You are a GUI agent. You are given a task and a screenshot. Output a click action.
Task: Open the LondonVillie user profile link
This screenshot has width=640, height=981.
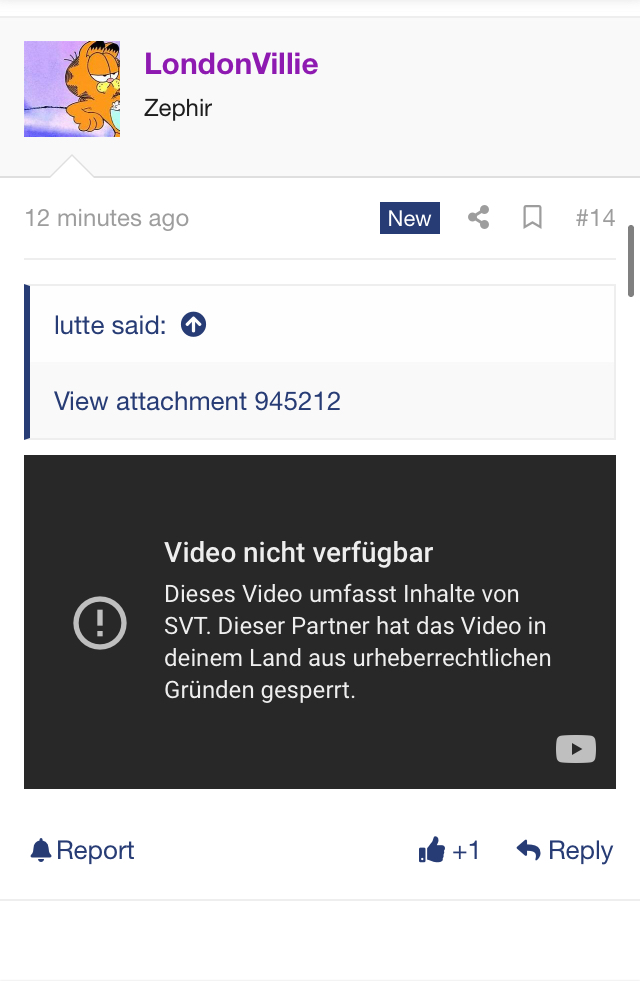point(231,64)
